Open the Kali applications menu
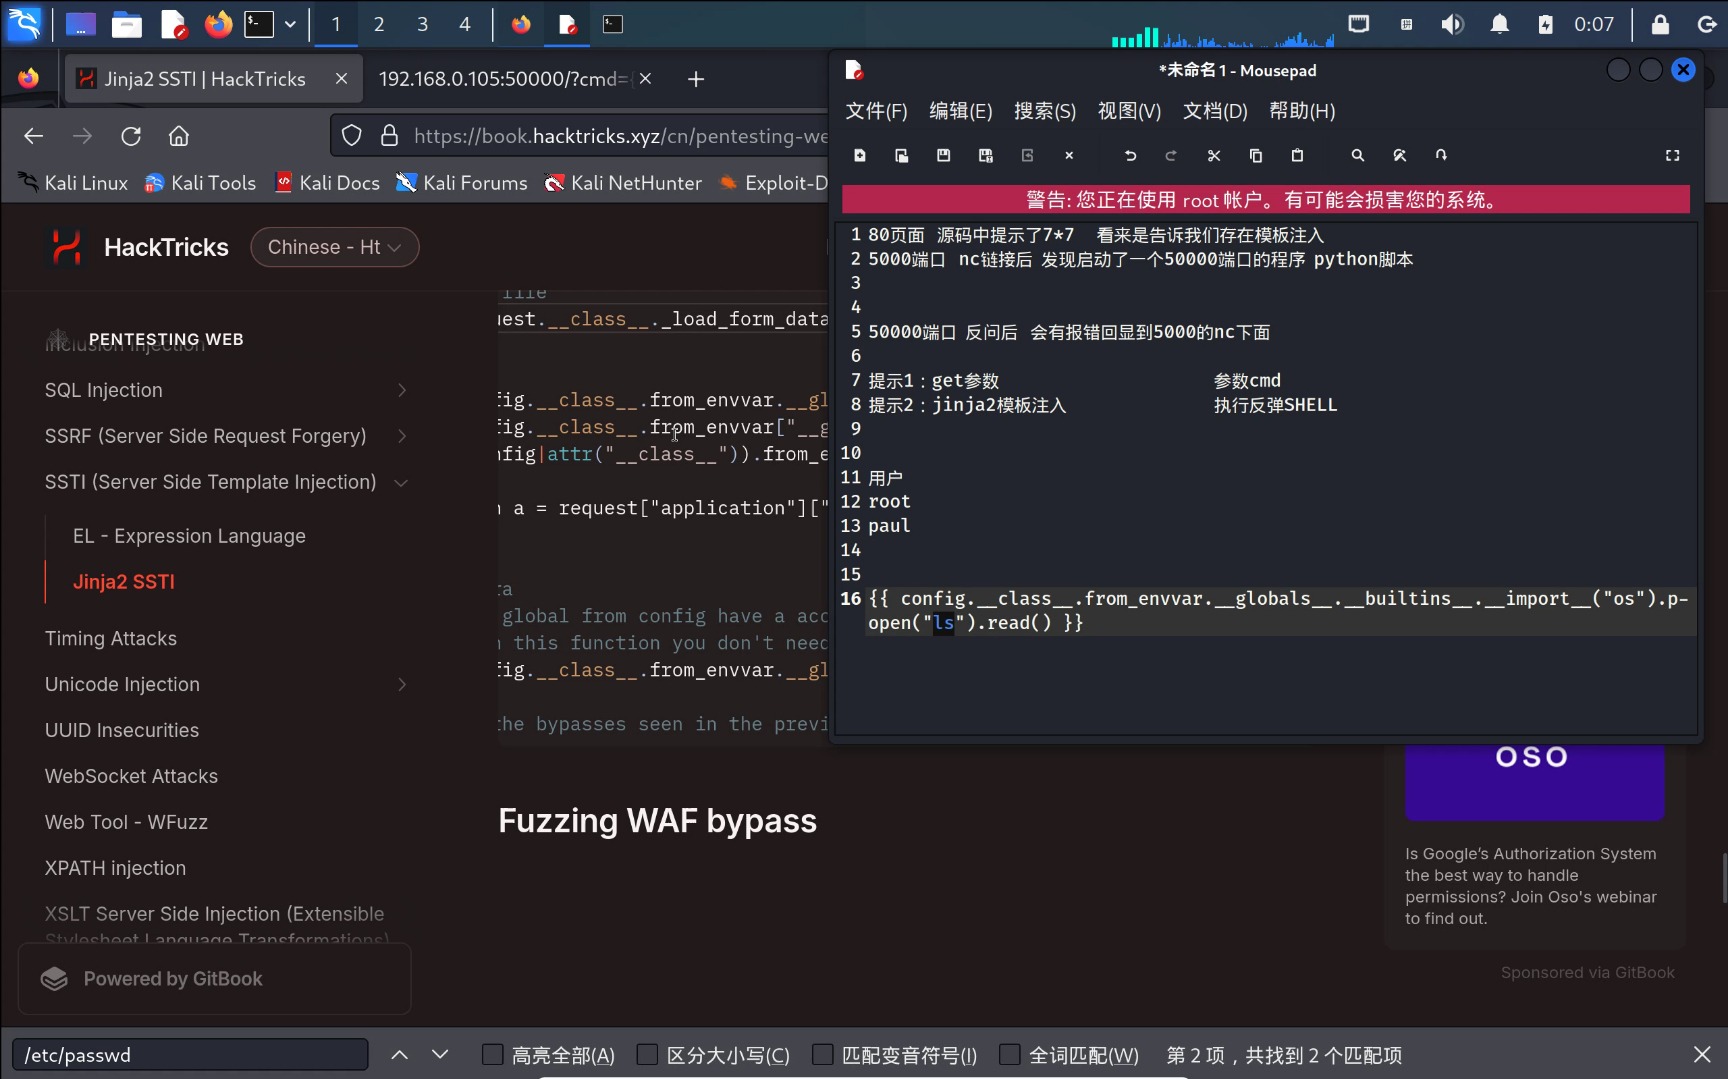 tap(25, 24)
